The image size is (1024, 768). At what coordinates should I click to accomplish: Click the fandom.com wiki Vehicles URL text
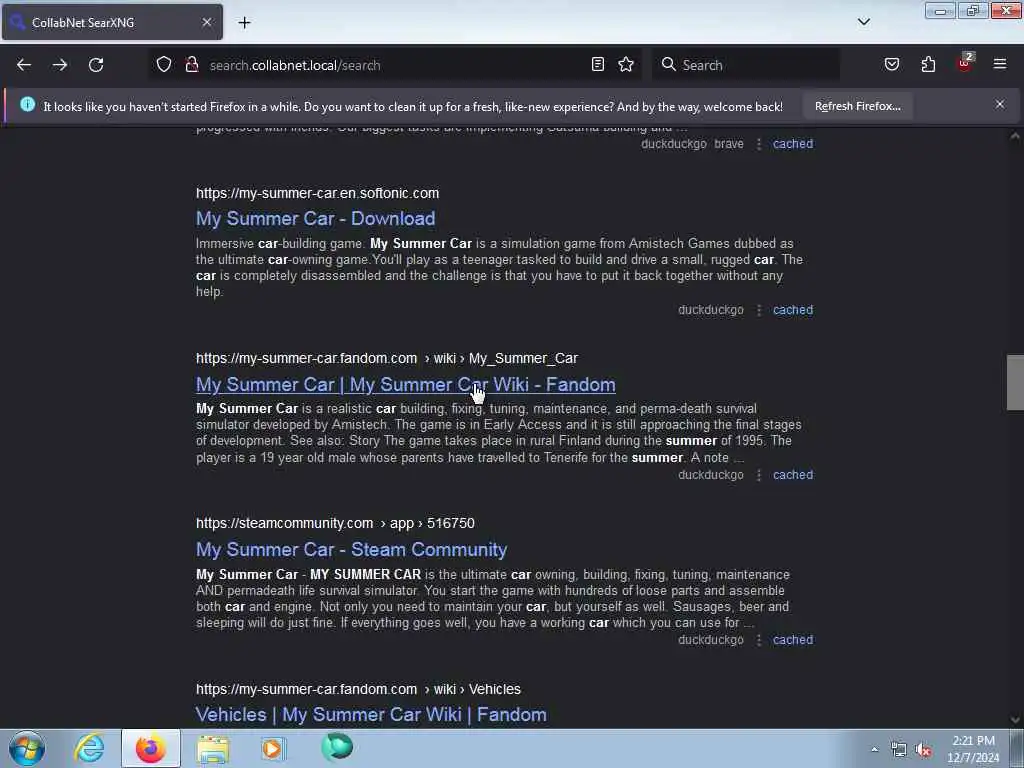(359, 689)
